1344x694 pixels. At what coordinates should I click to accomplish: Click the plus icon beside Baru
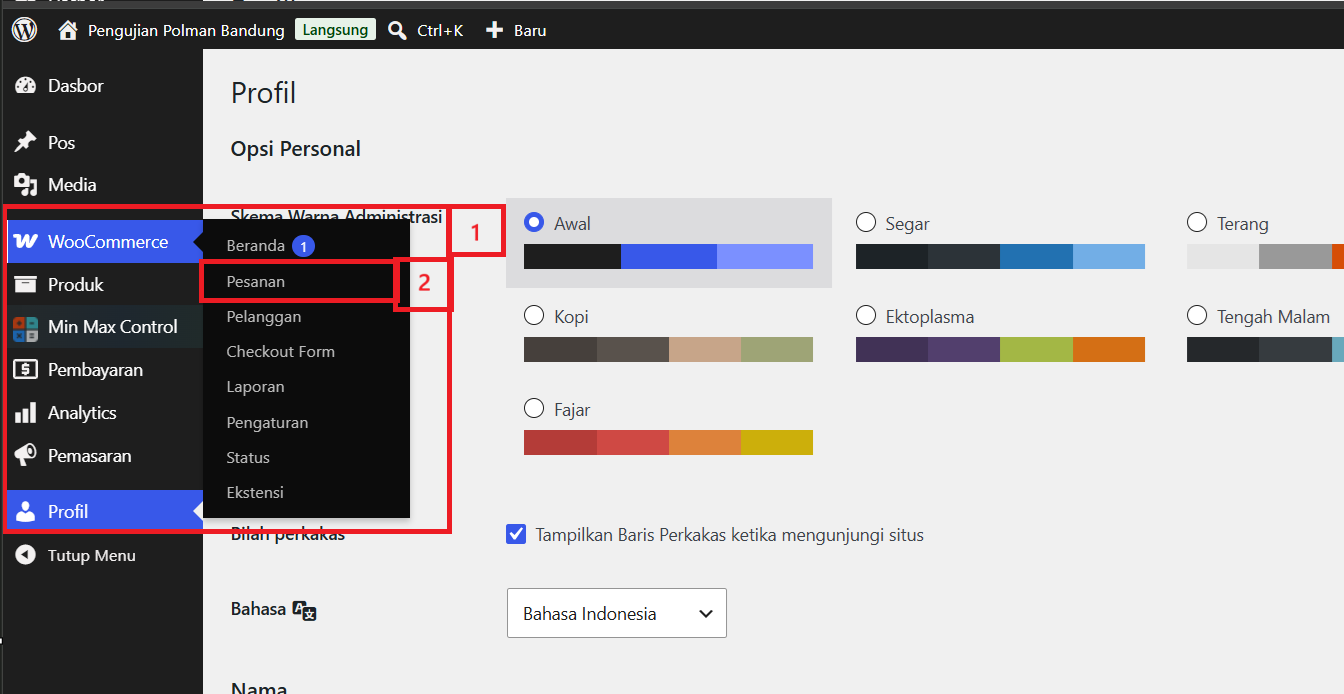pos(494,30)
